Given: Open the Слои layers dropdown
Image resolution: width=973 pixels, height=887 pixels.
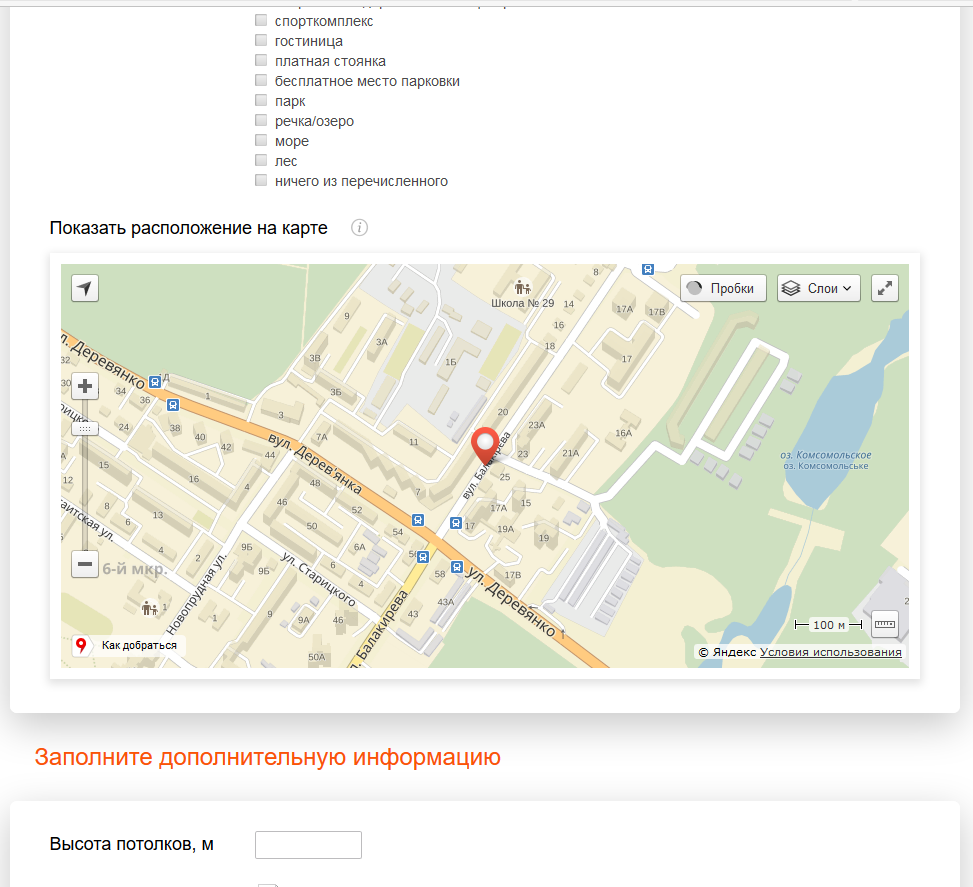Looking at the screenshot, I should coord(818,288).
